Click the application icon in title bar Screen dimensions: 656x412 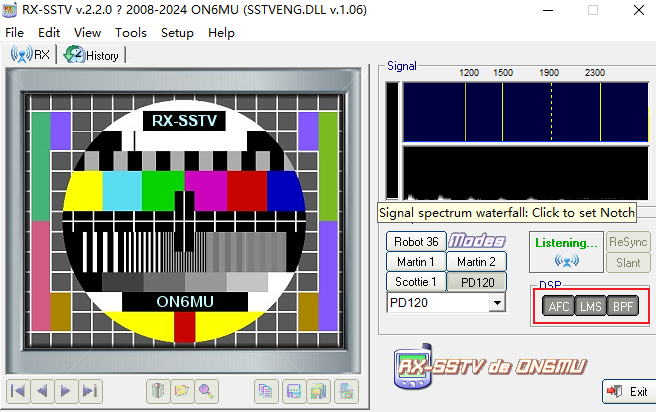(x=10, y=10)
